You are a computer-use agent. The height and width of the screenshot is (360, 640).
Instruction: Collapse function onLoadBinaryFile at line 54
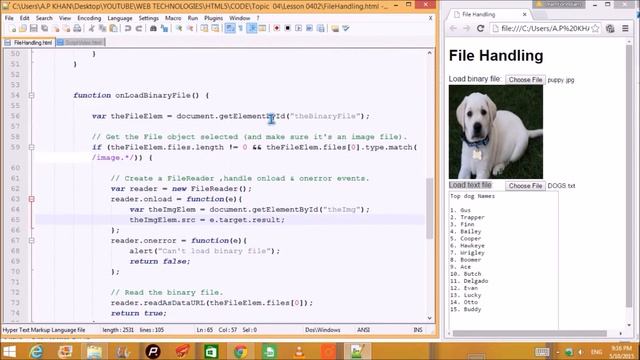pyautogui.click(x=31, y=95)
